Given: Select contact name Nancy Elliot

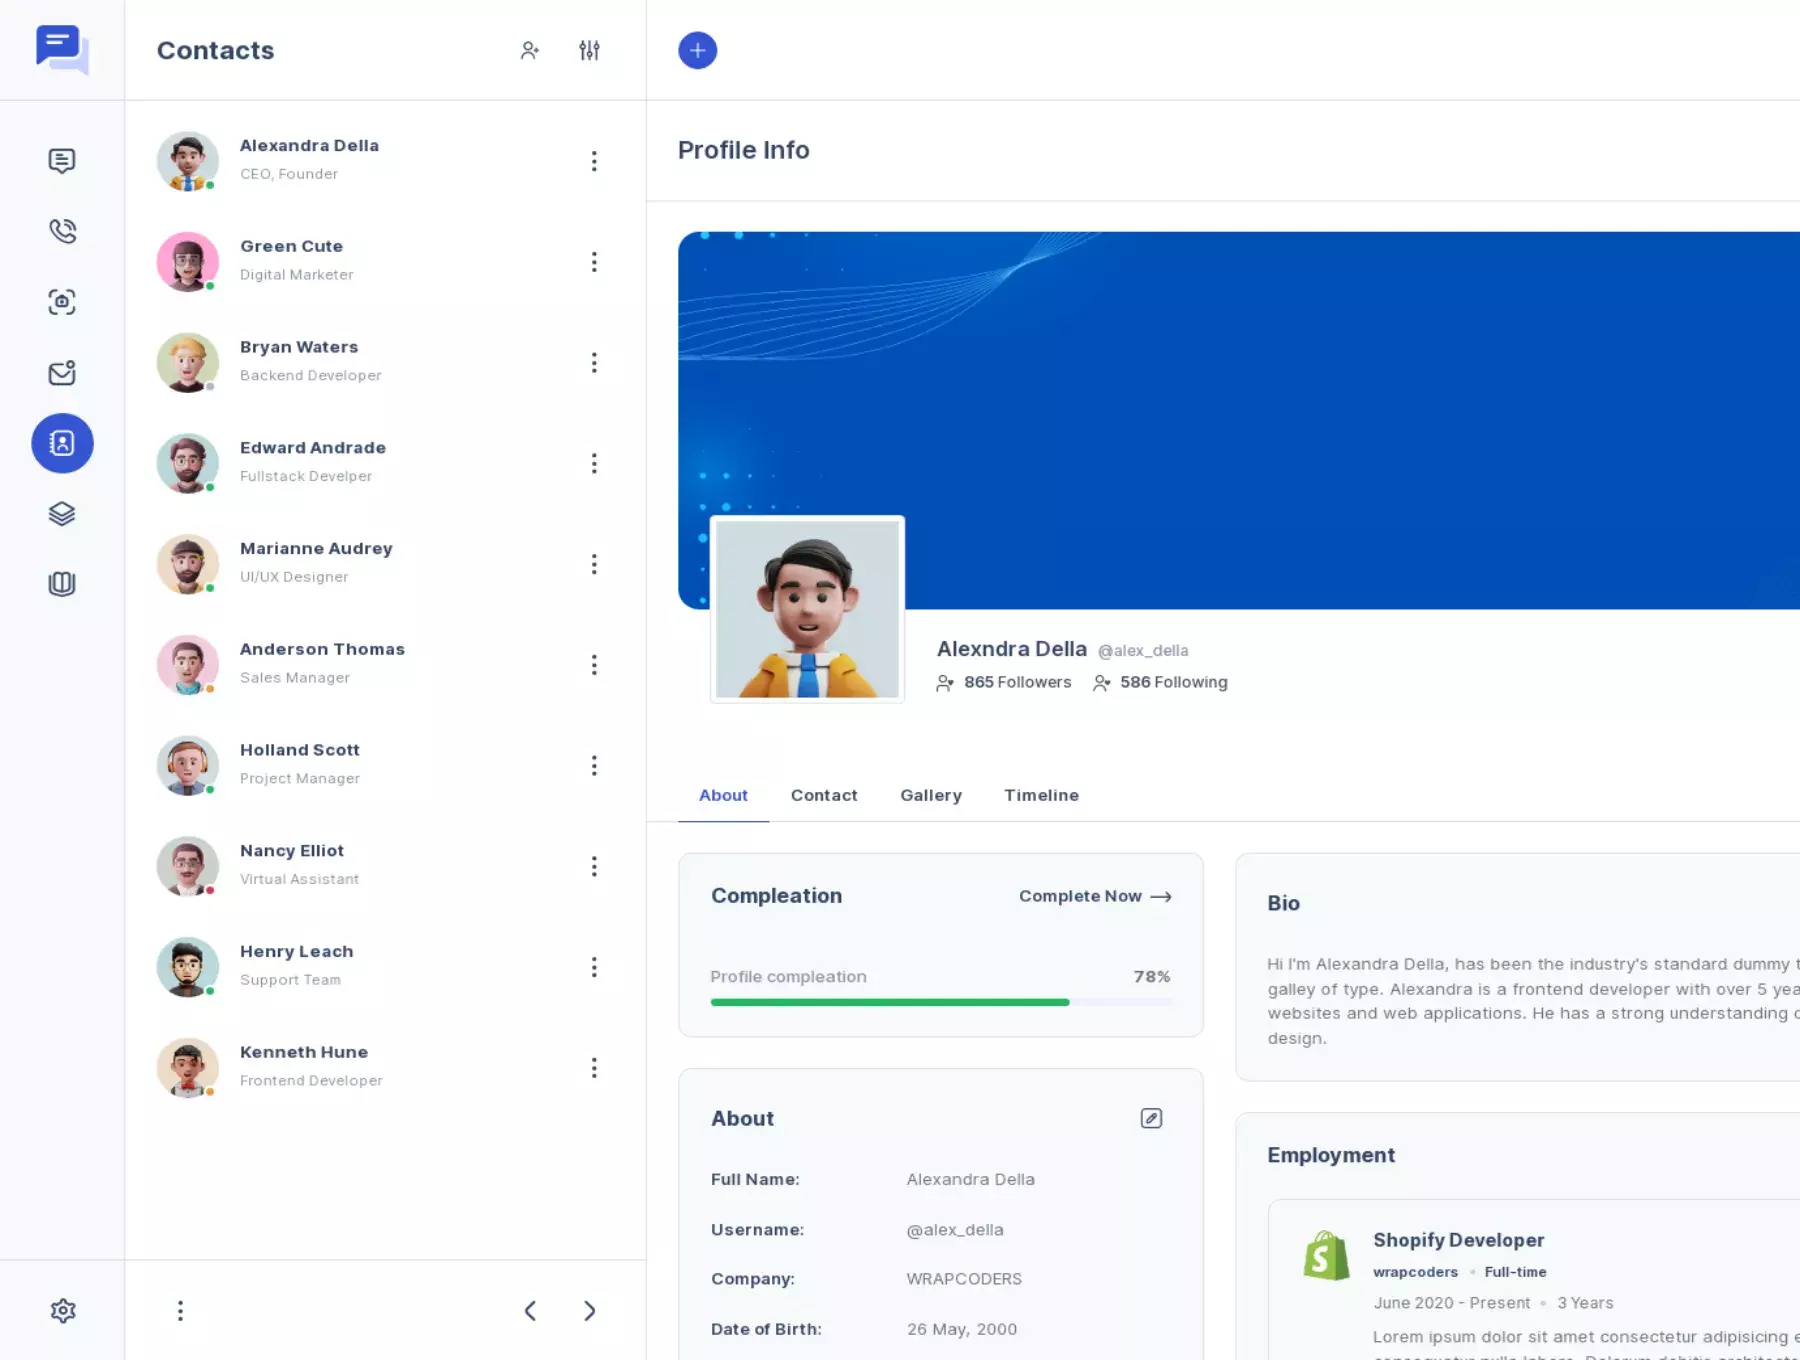Looking at the screenshot, I should click(x=292, y=851).
